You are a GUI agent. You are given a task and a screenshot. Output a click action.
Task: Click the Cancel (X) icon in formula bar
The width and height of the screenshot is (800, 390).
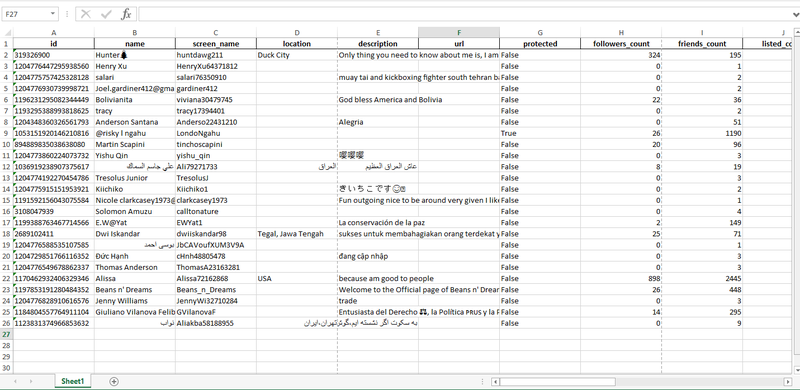[86, 14]
